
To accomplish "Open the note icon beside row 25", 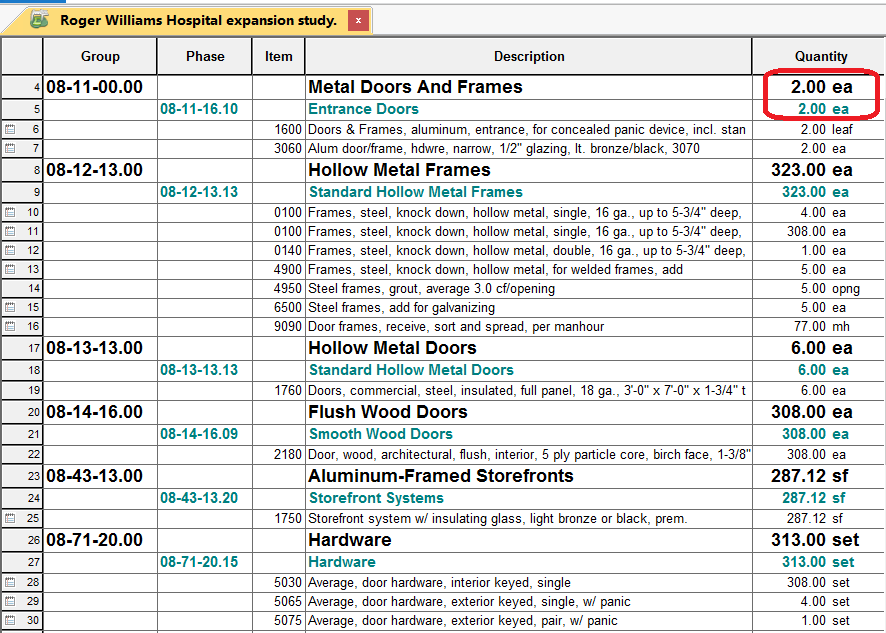I will pyautogui.click(x=10, y=519).
